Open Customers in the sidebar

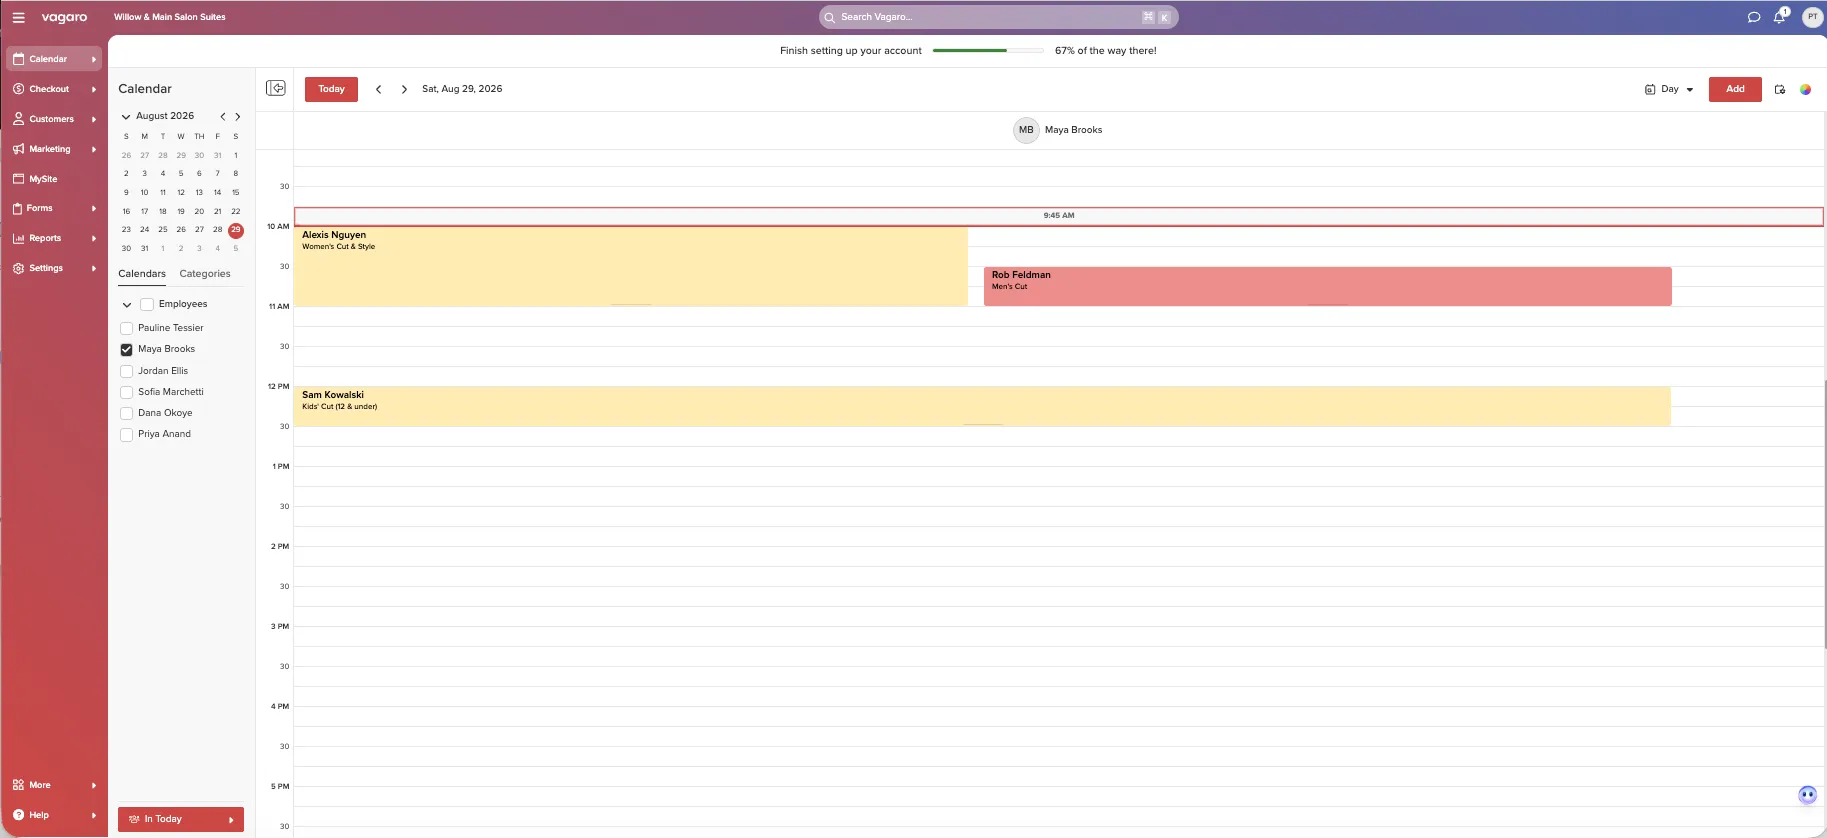click(54, 119)
